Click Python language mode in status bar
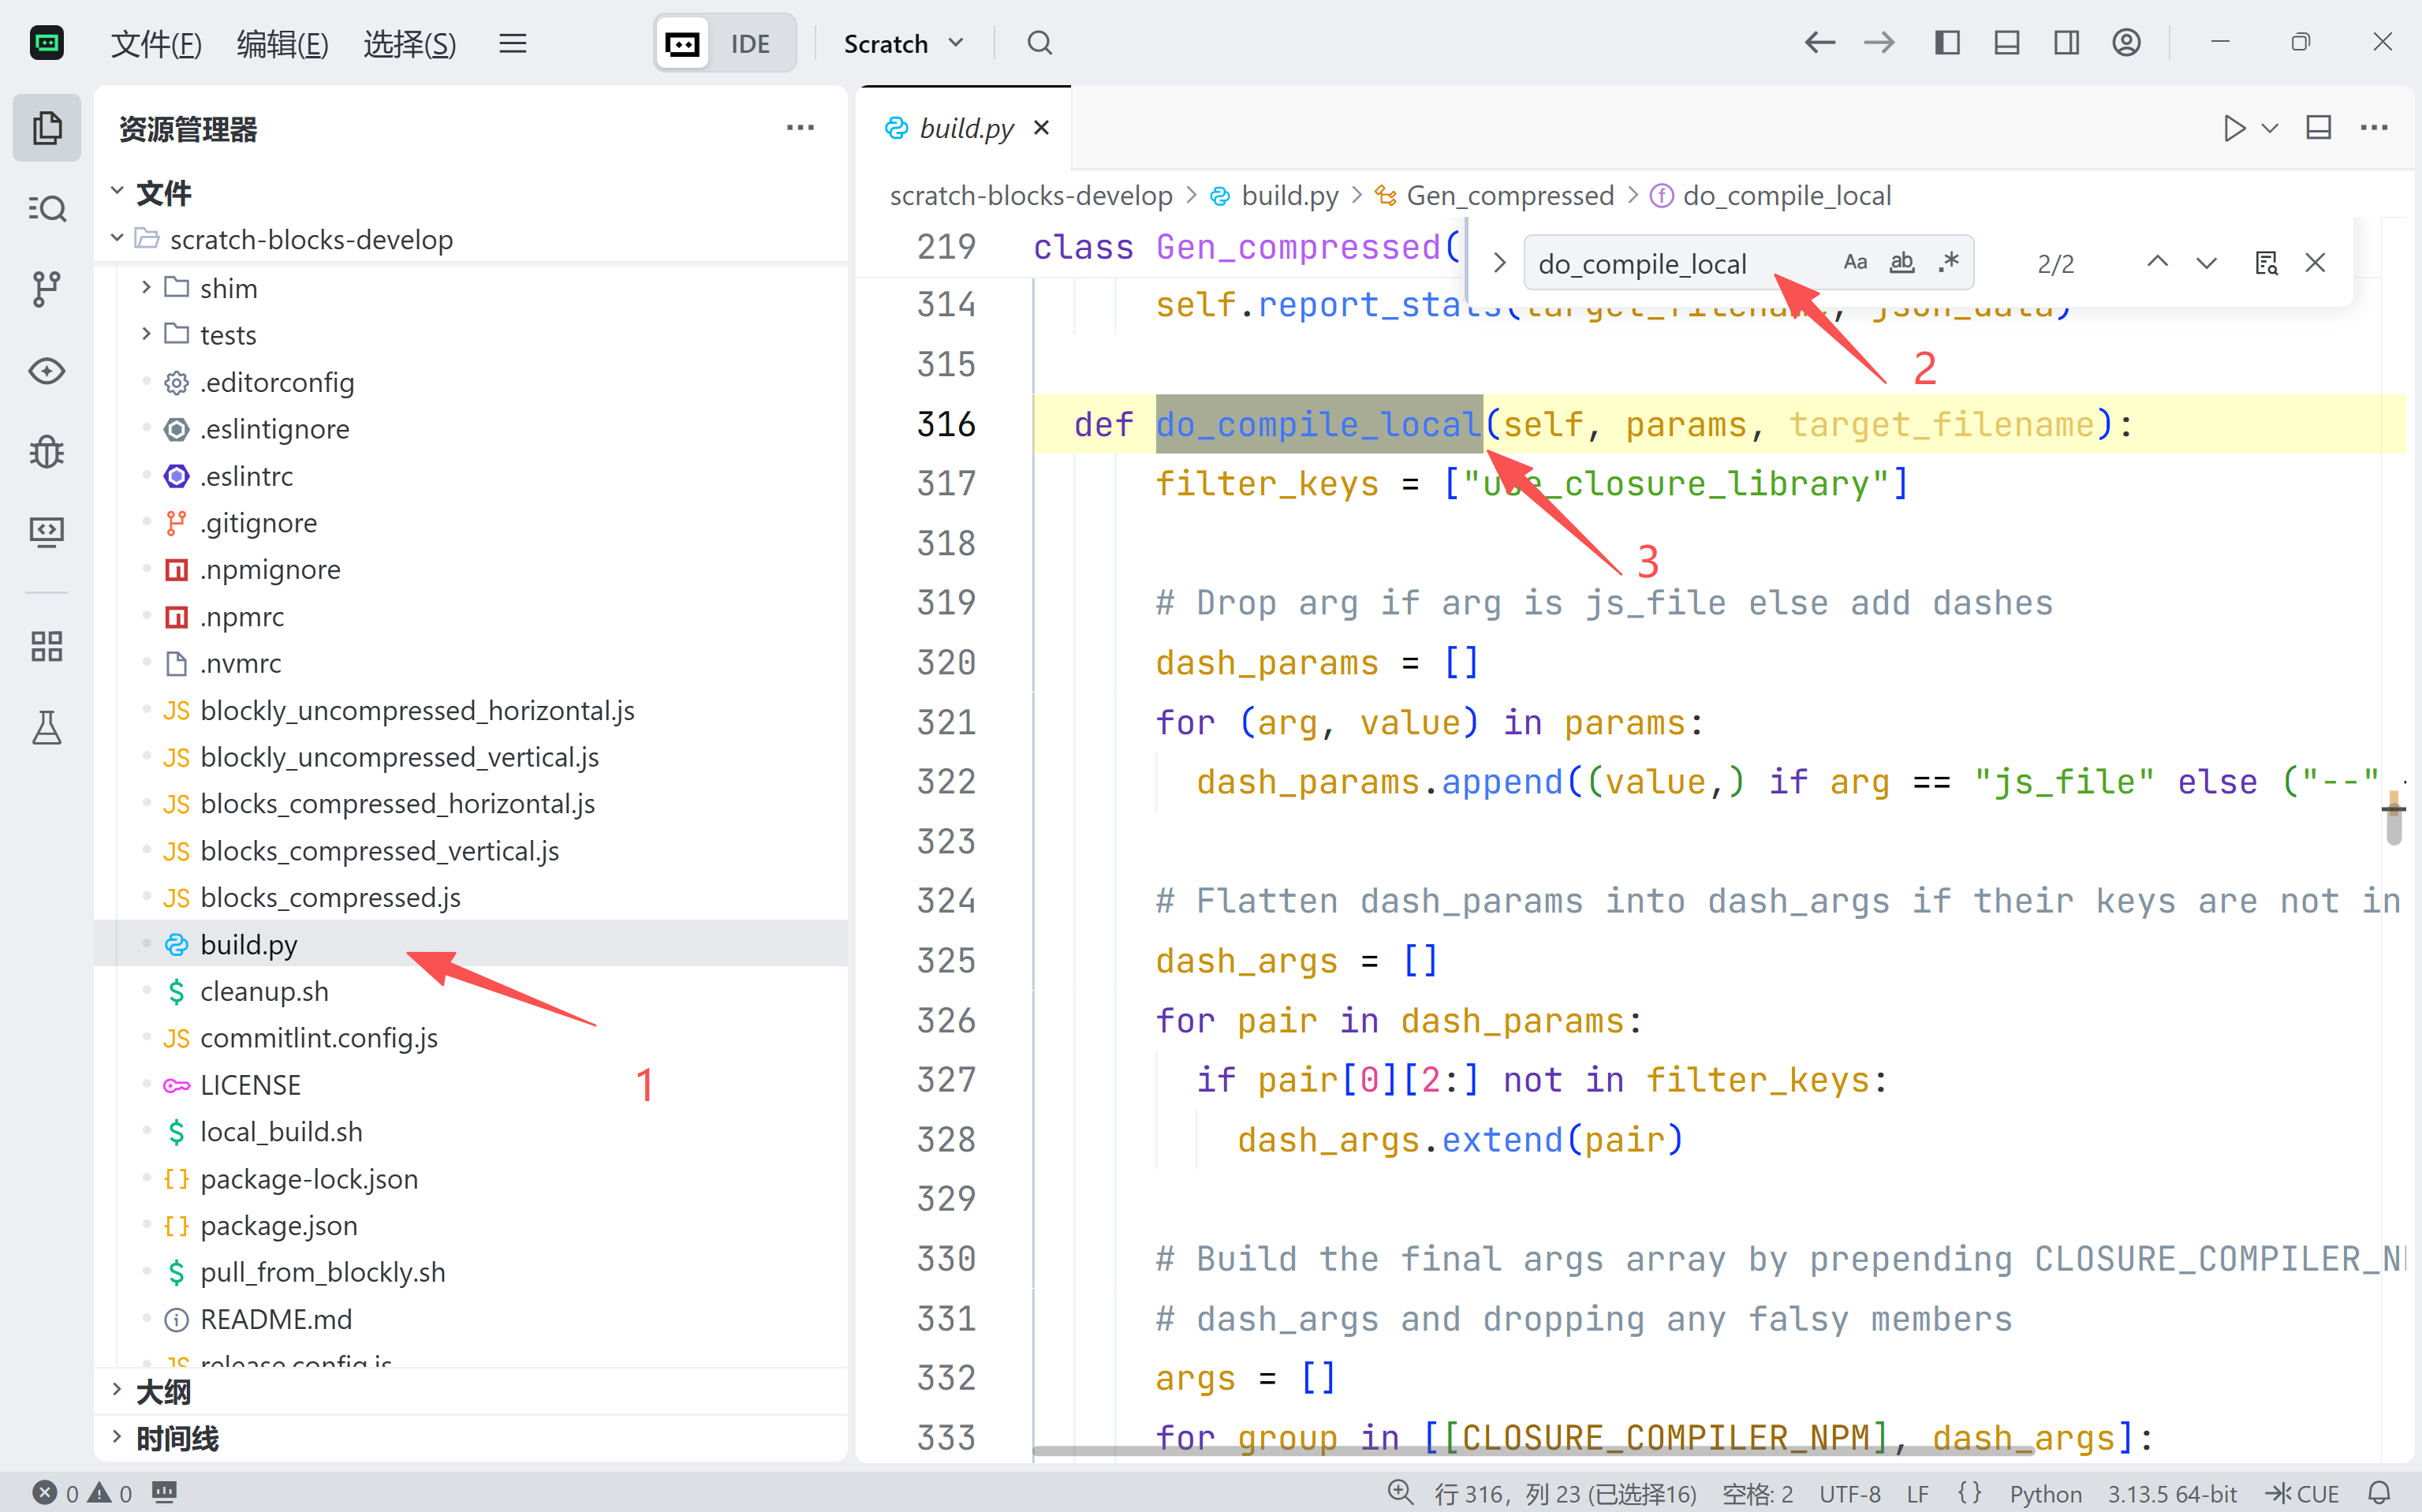Image resolution: width=2422 pixels, height=1512 pixels. coord(2045,1493)
